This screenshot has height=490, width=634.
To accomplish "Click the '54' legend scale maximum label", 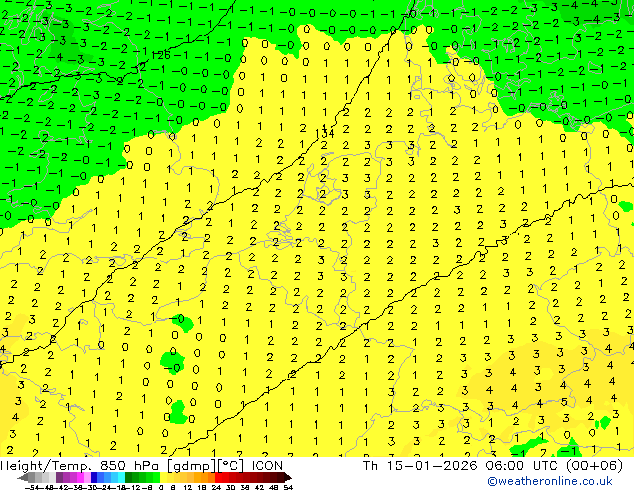I will tap(288, 487).
